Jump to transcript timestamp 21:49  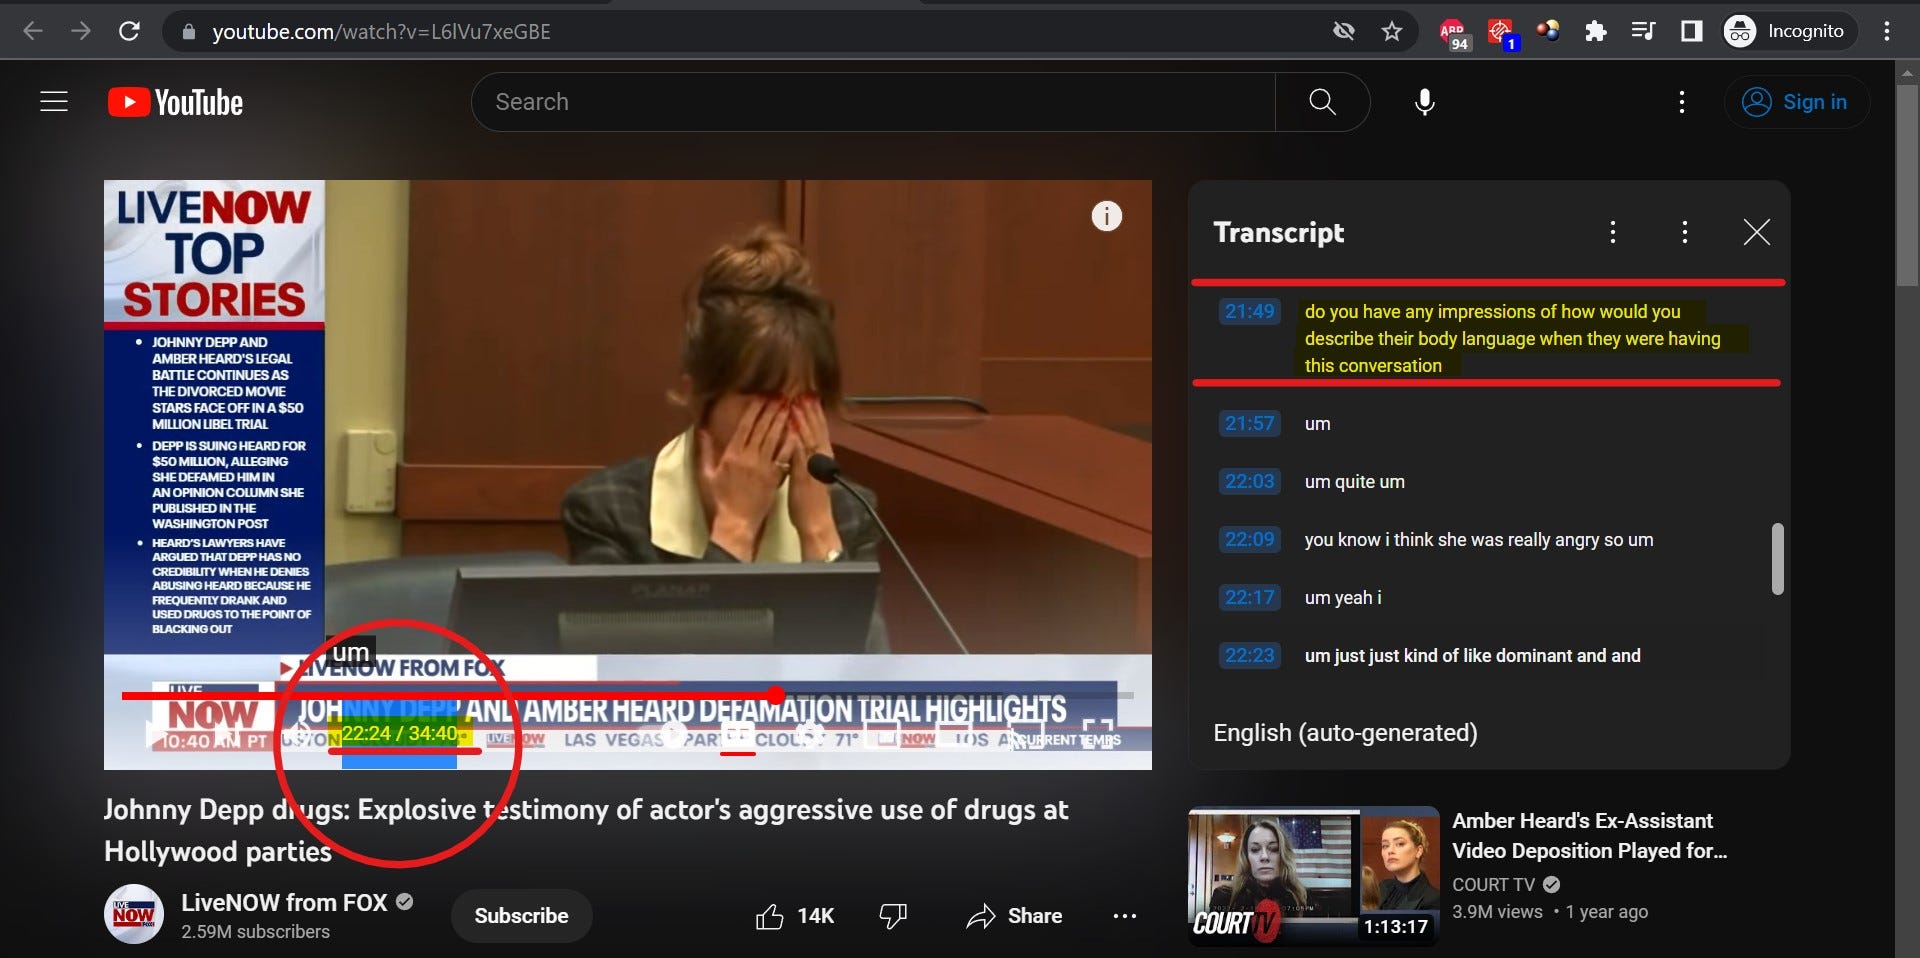coord(1250,311)
